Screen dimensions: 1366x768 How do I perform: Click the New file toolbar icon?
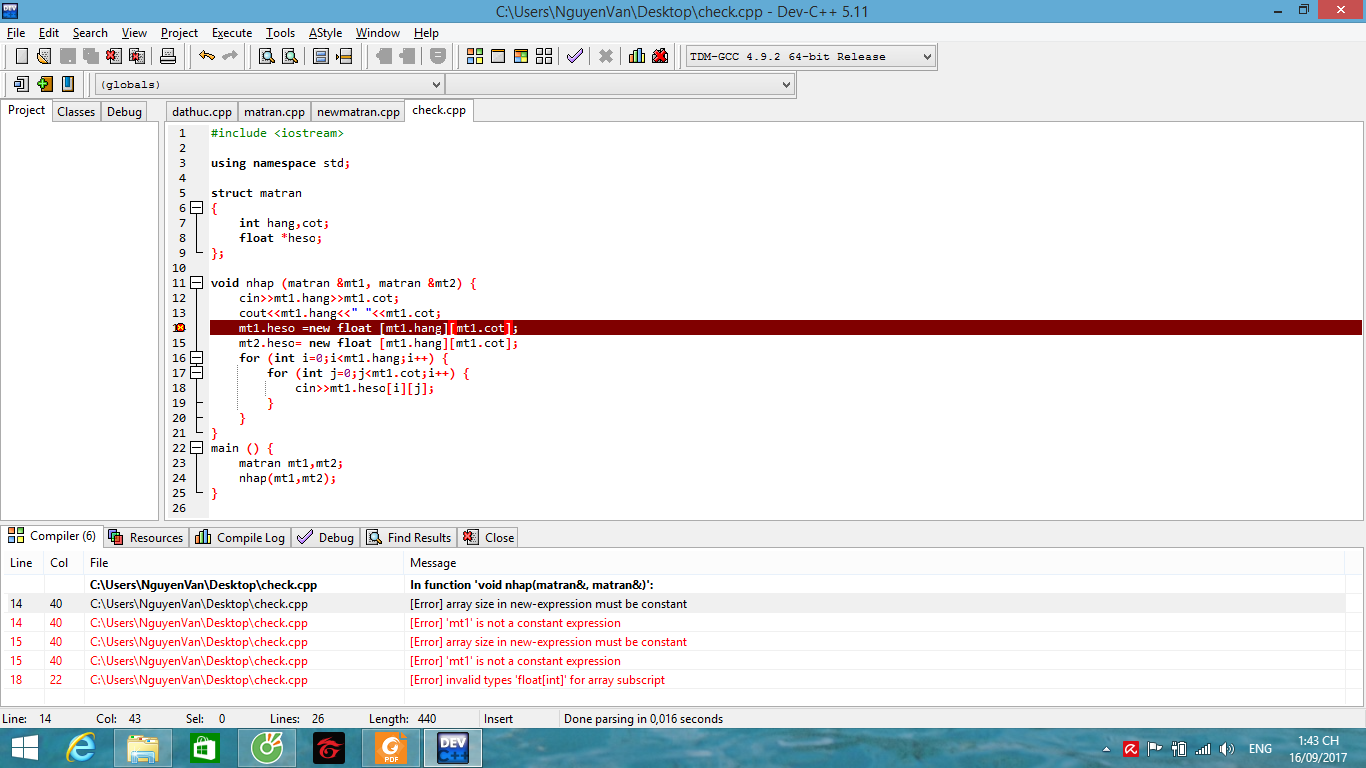coord(21,56)
